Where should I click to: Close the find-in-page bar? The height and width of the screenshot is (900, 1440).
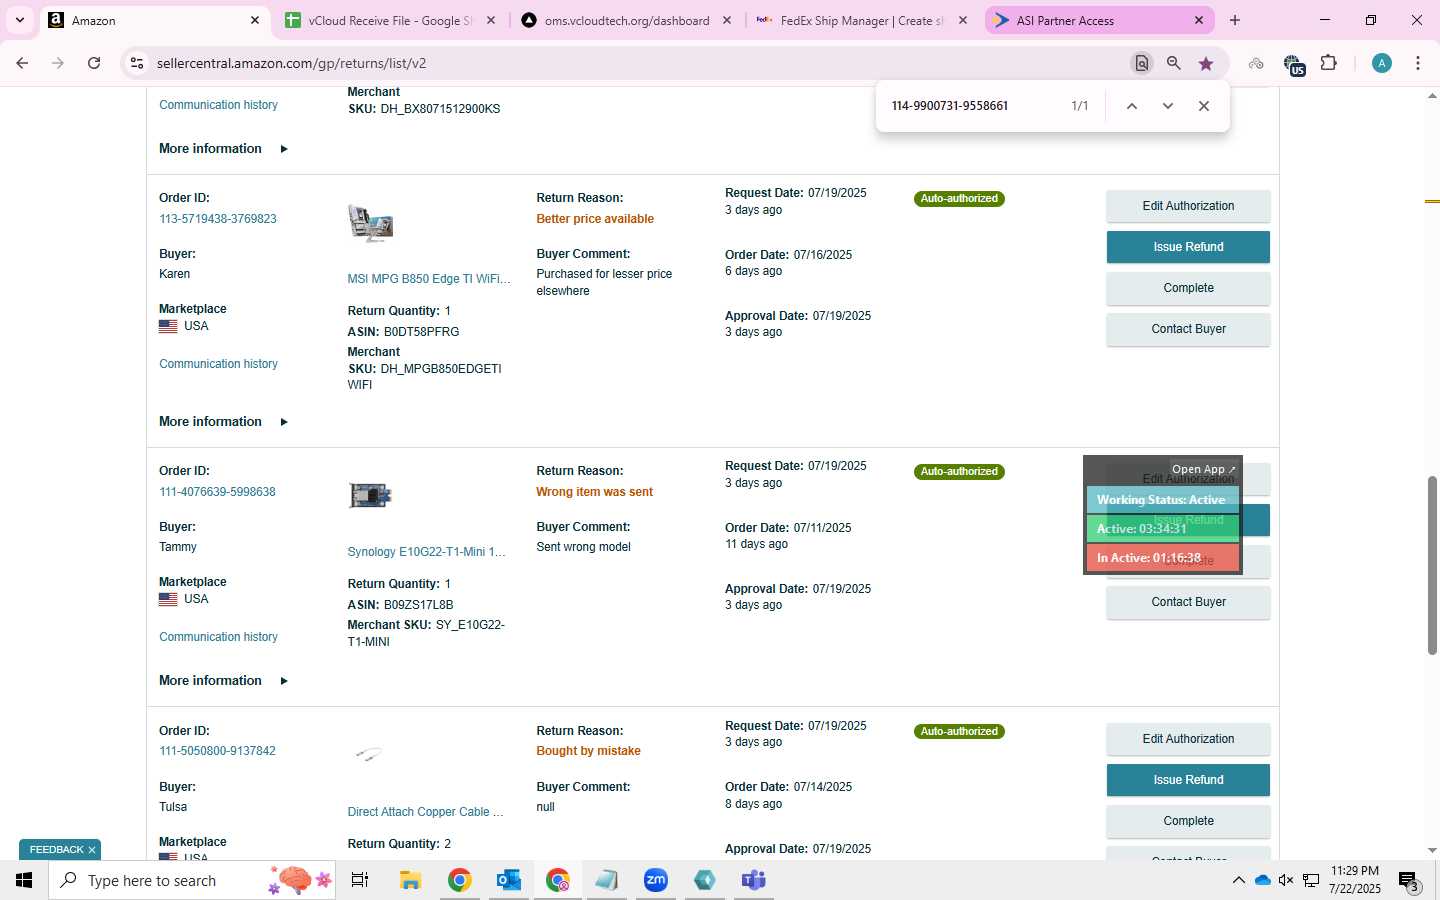pyautogui.click(x=1204, y=106)
